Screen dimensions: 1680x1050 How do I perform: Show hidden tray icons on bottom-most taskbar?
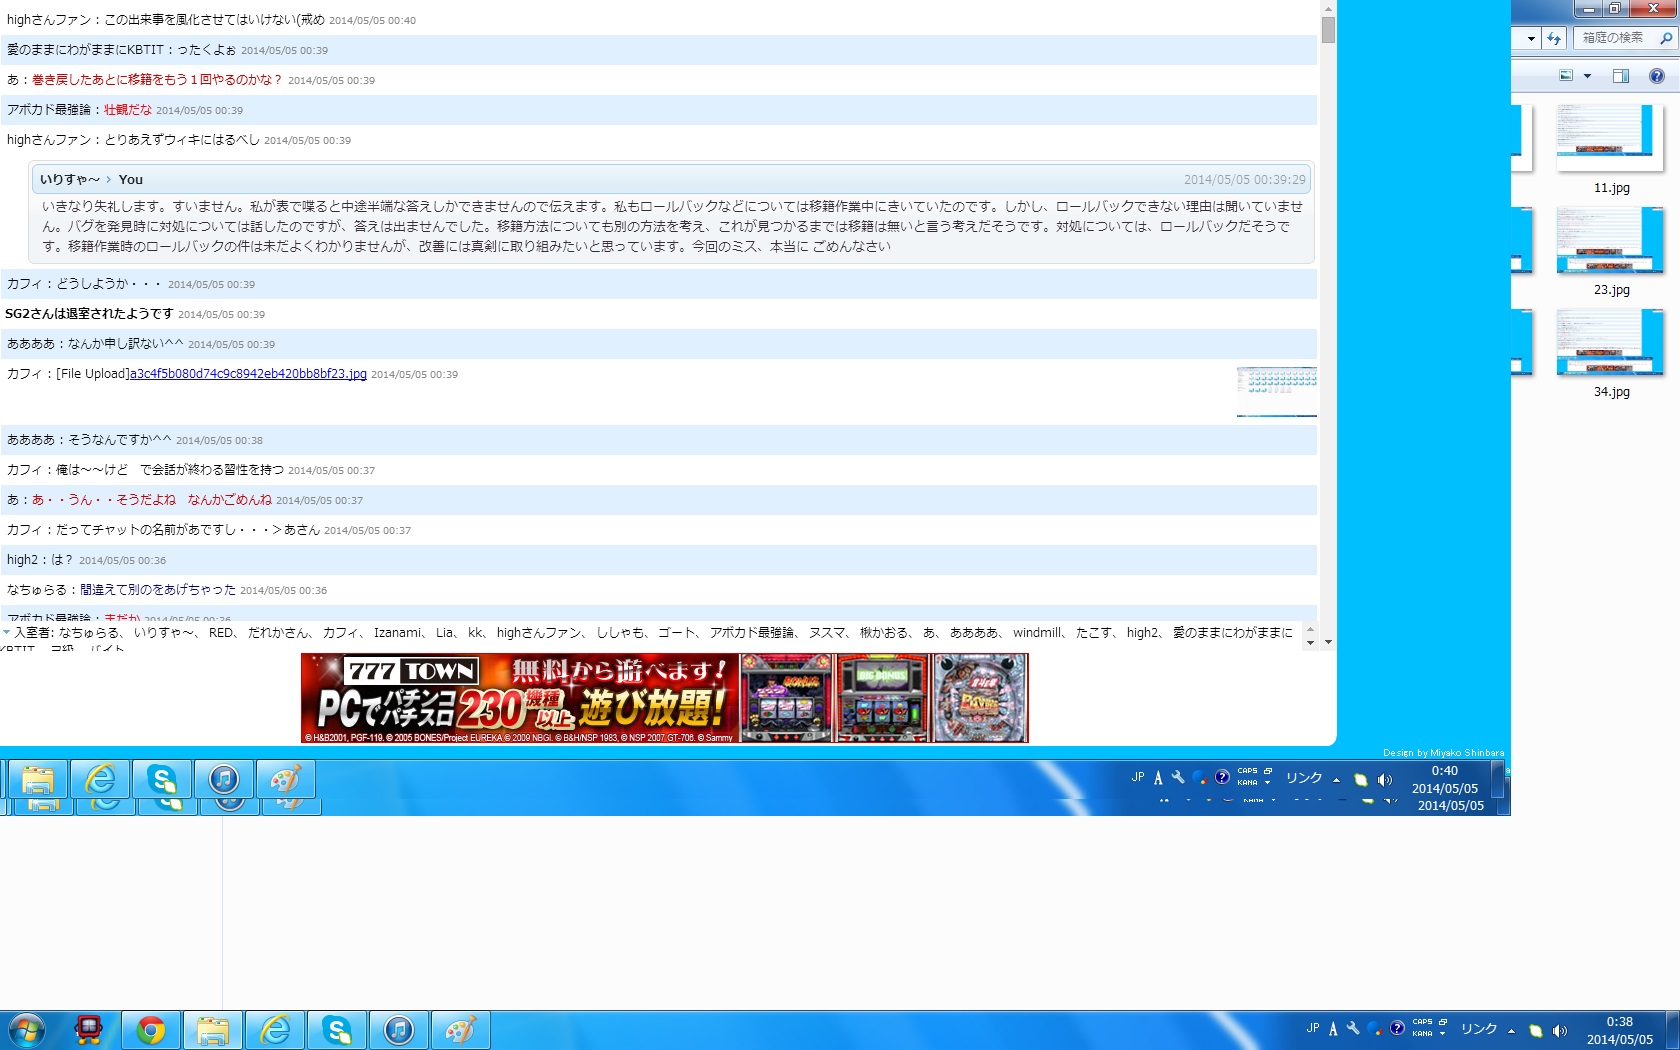[1511, 1030]
